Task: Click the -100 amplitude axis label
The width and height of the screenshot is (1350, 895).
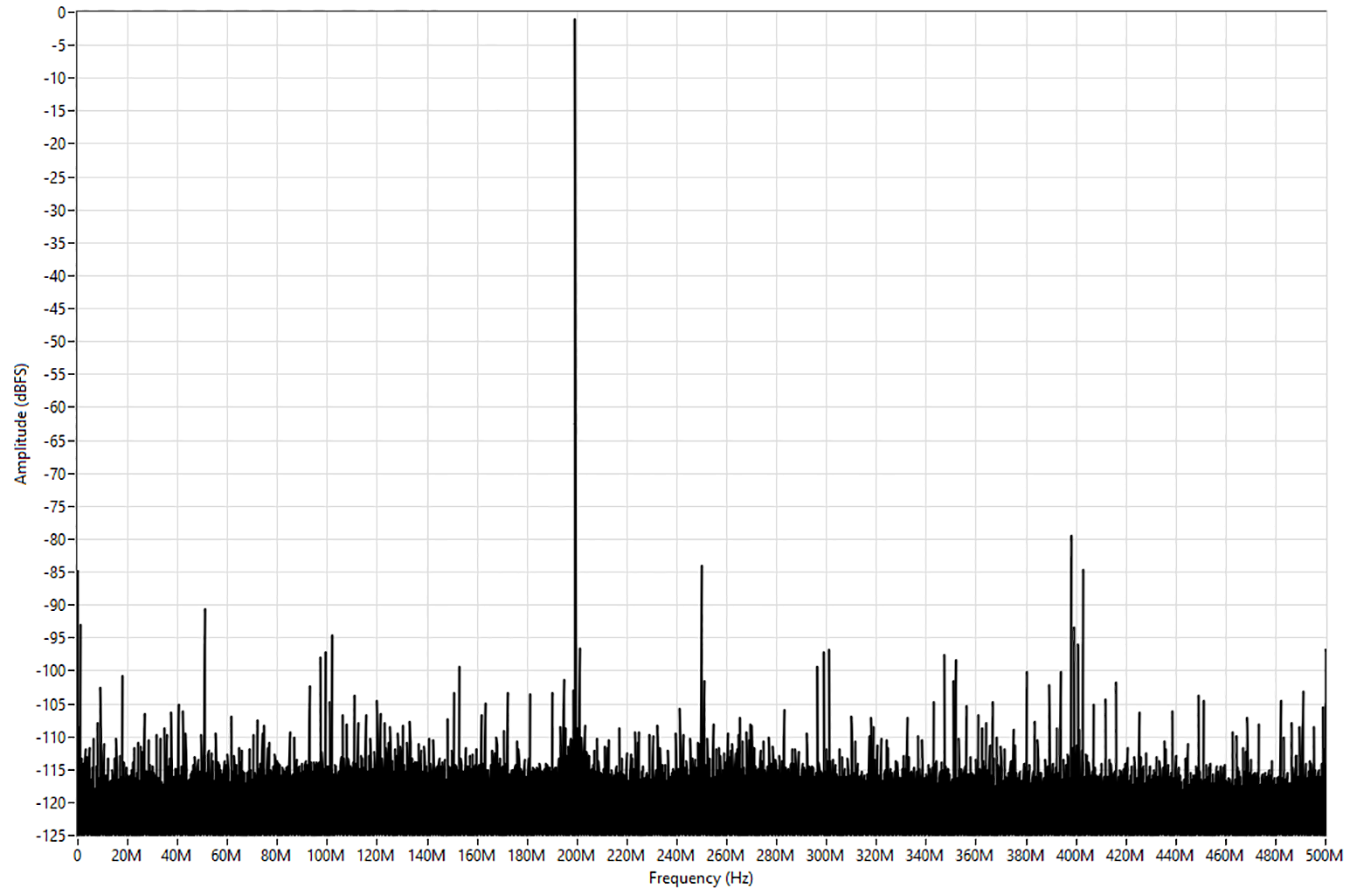Action: pyautogui.click(x=49, y=671)
